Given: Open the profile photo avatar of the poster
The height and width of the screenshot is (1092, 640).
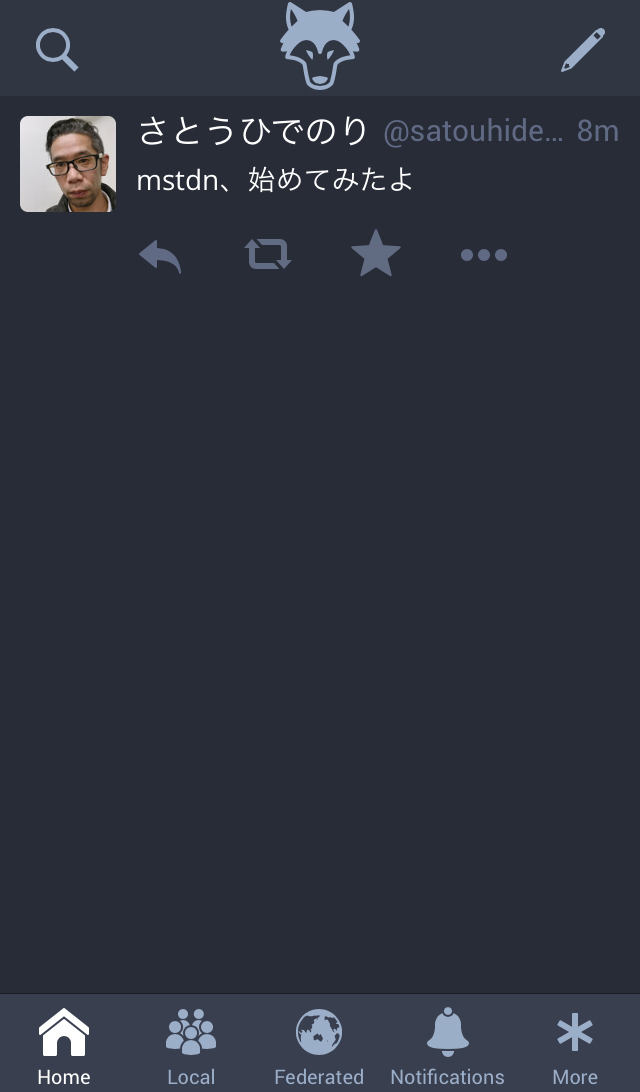Looking at the screenshot, I should click(x=68, y=164).
